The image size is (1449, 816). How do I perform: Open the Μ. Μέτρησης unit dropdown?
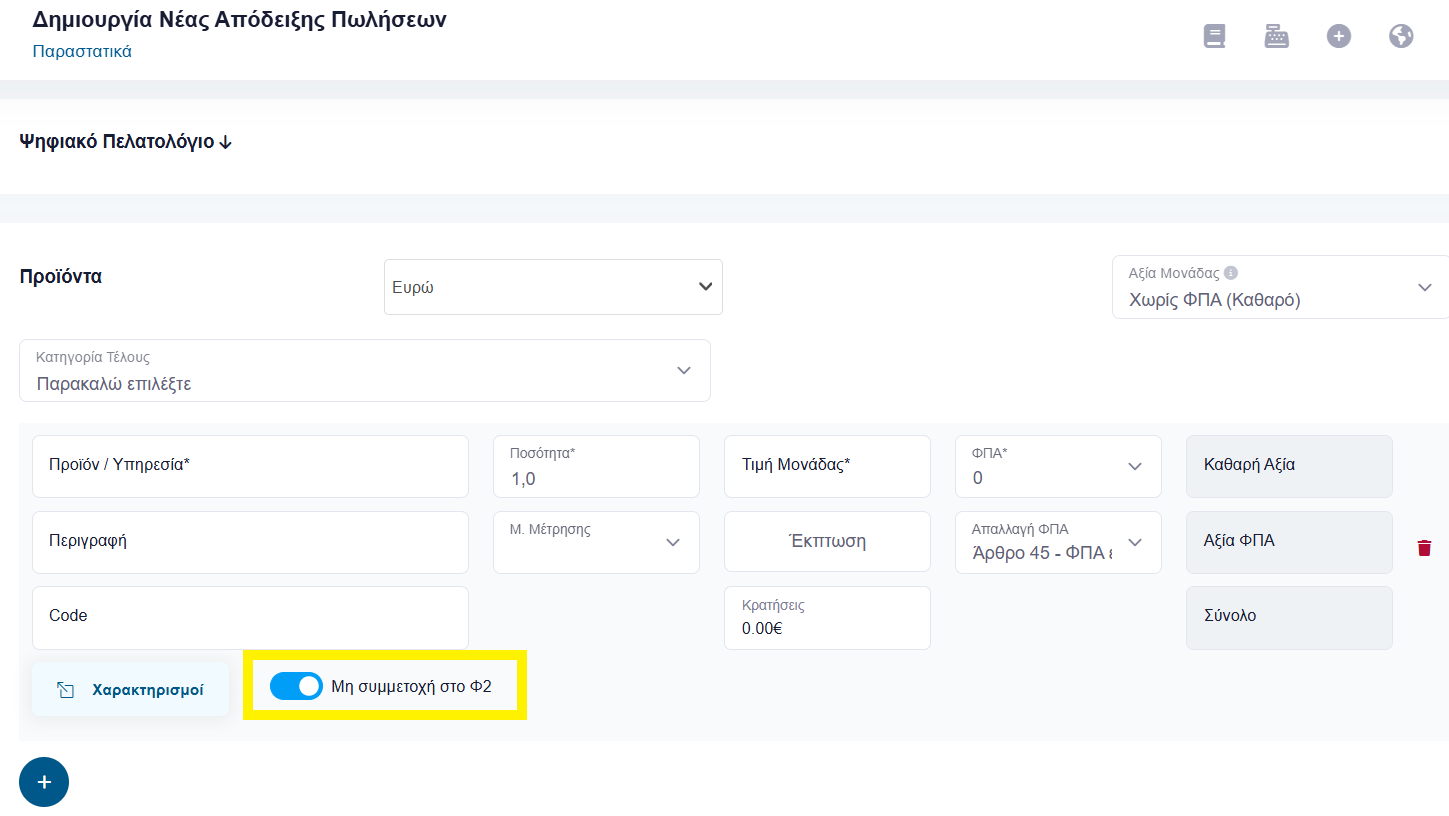point(596,542)
